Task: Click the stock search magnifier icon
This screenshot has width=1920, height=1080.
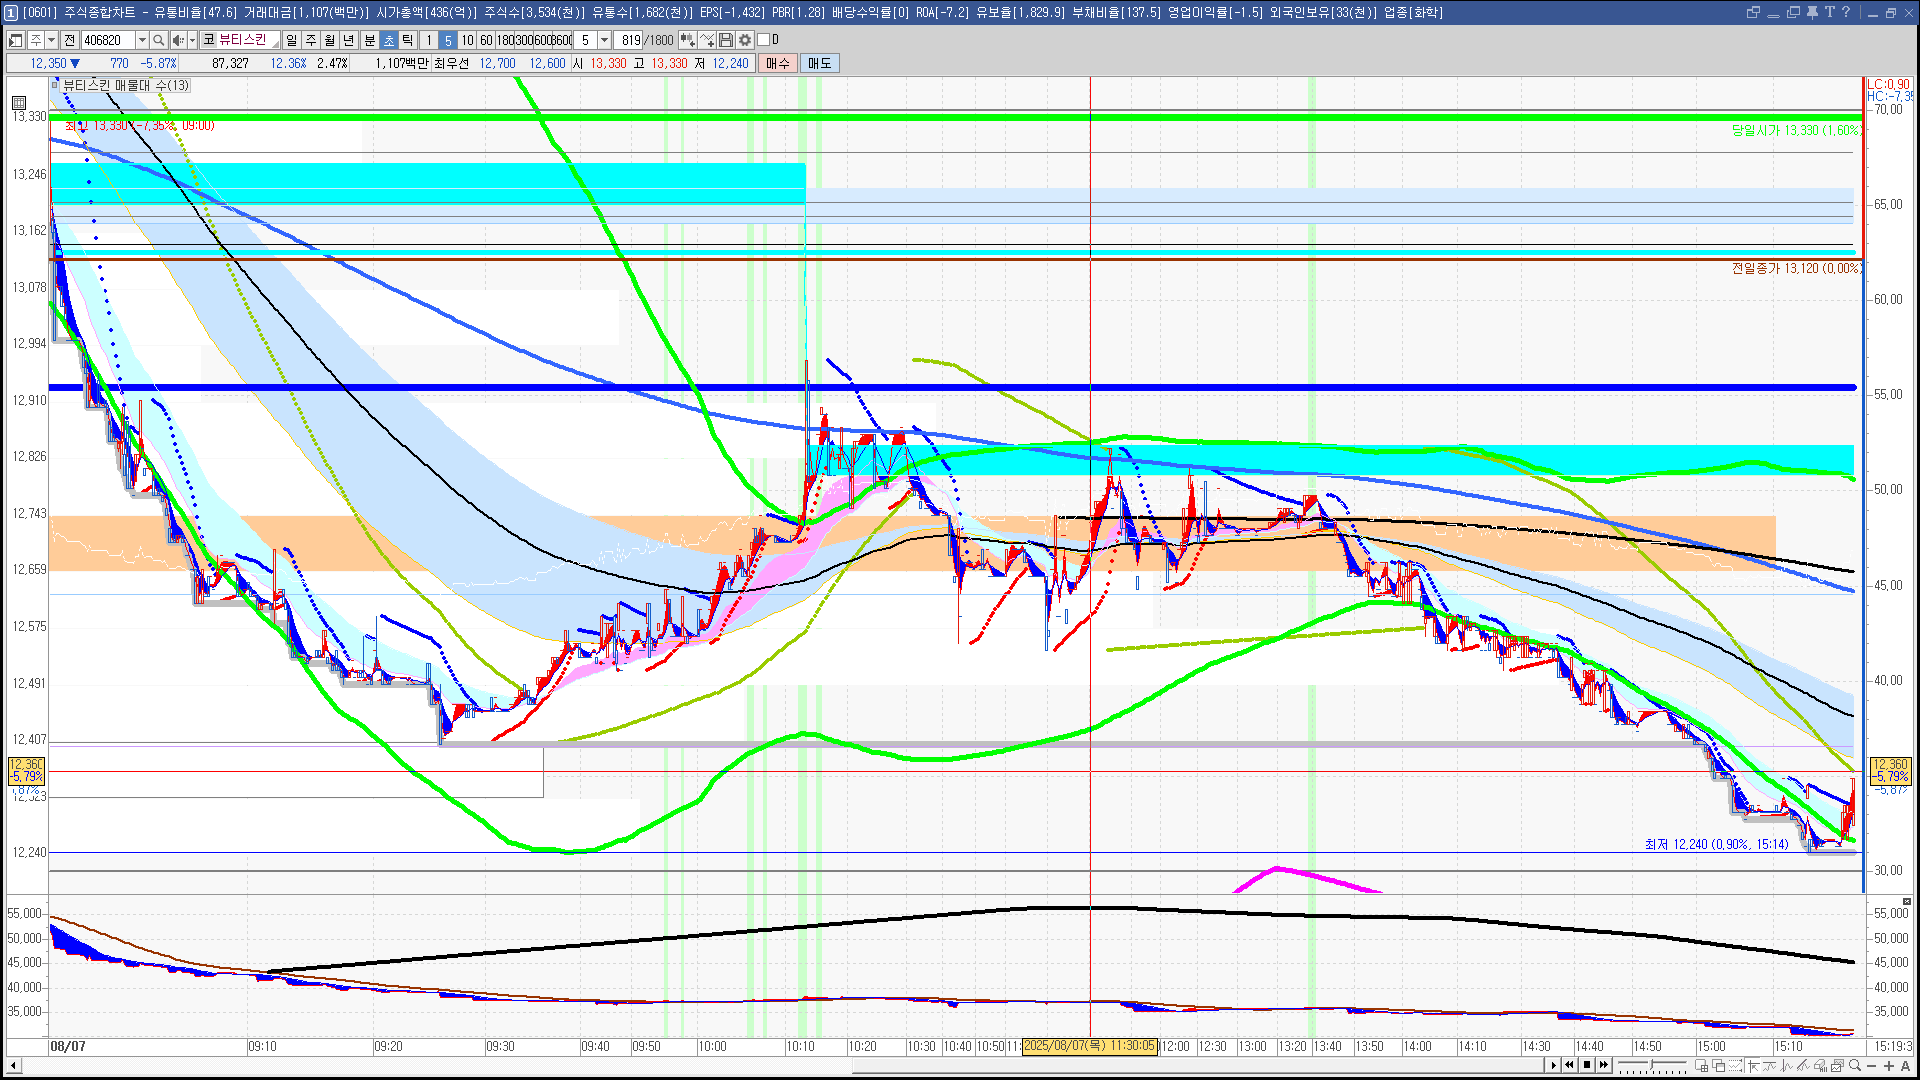Action: click(158, 40)
